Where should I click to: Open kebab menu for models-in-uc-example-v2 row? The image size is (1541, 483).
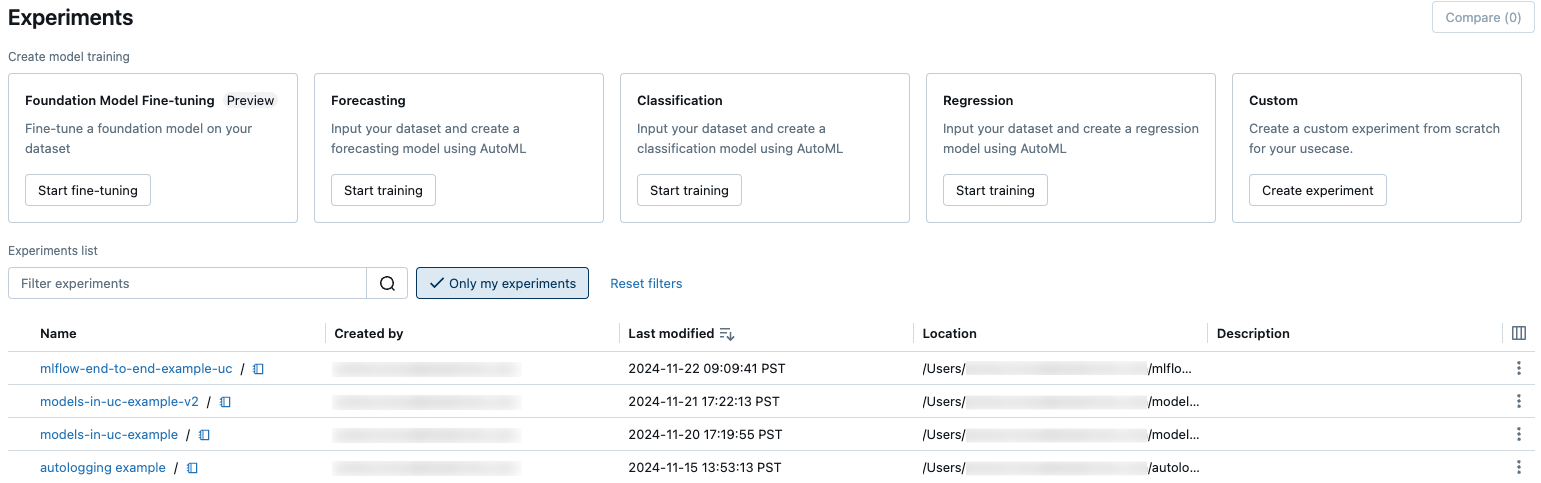click(1518, 402)
